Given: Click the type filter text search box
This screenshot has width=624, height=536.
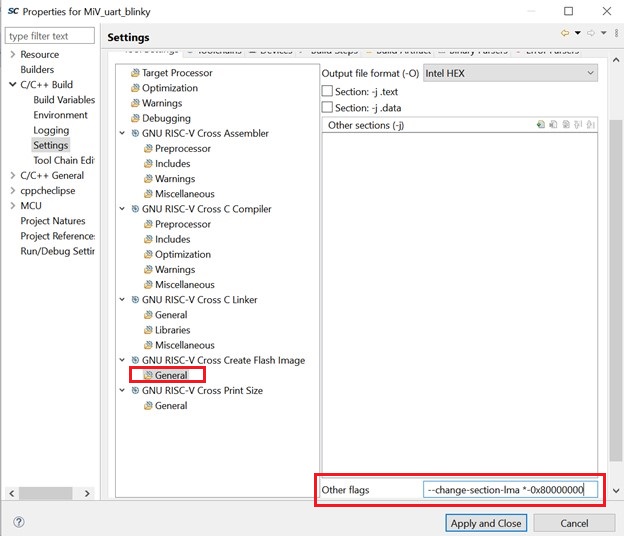Looking at the screenshot, I should pos(50,36).
